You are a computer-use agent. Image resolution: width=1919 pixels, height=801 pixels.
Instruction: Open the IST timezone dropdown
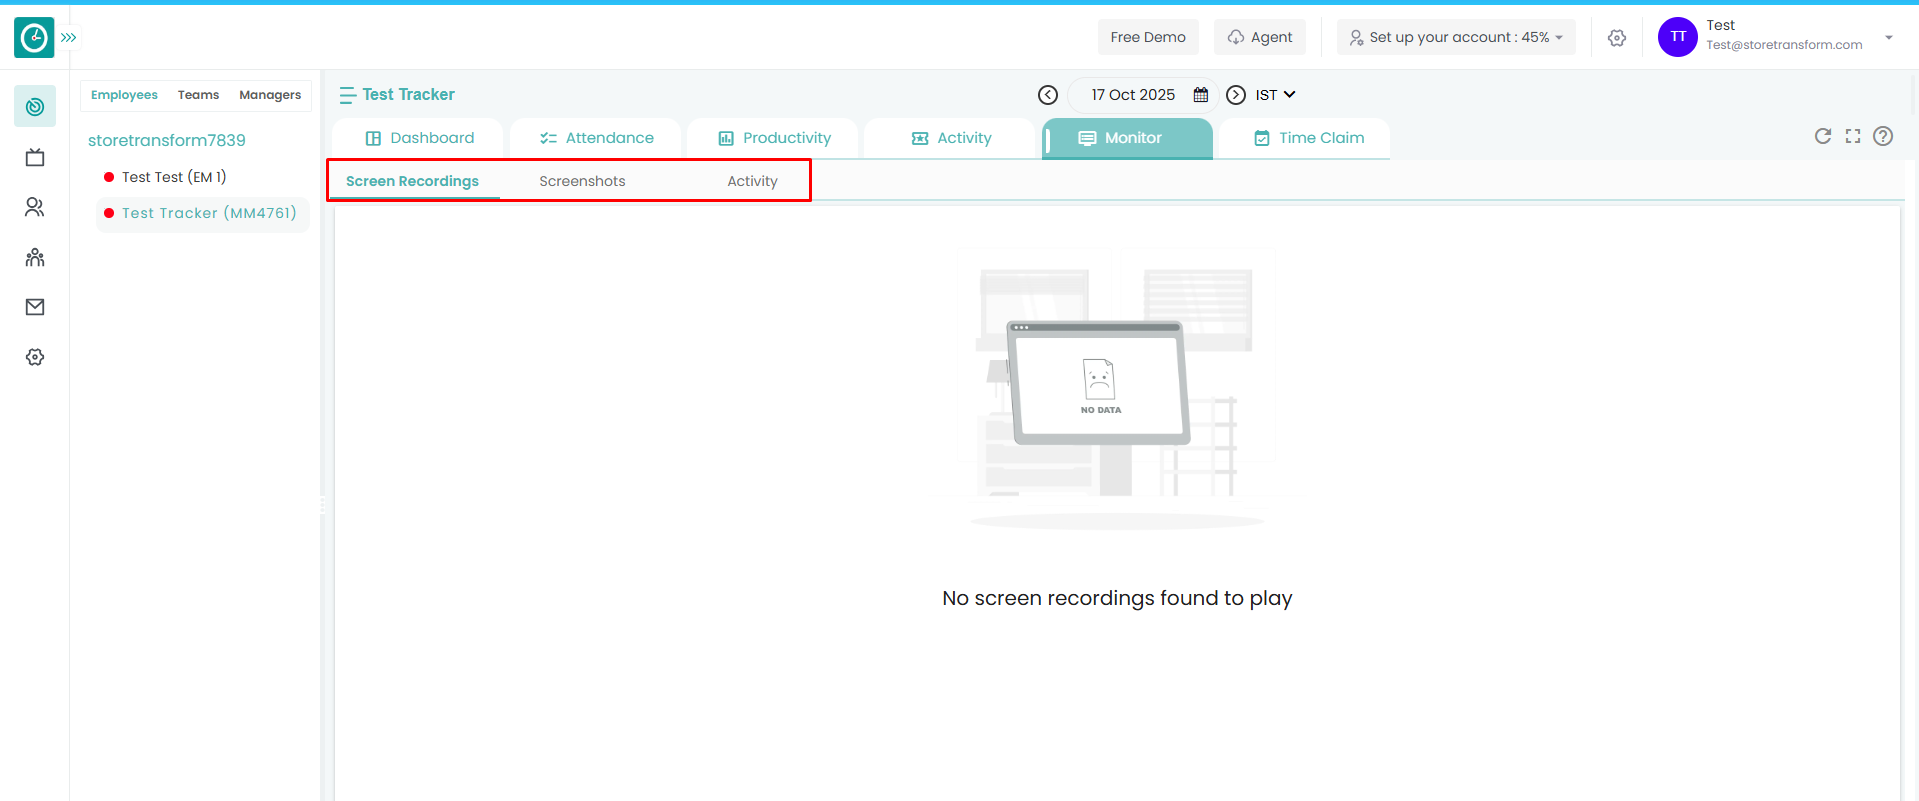[1275, 95]
